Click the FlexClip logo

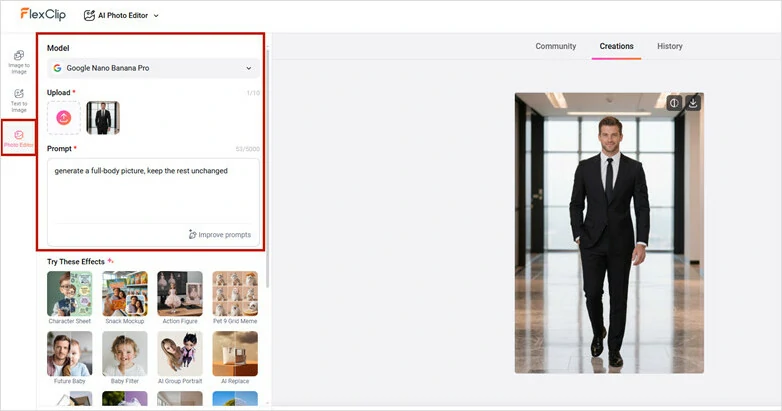[43, 14]
